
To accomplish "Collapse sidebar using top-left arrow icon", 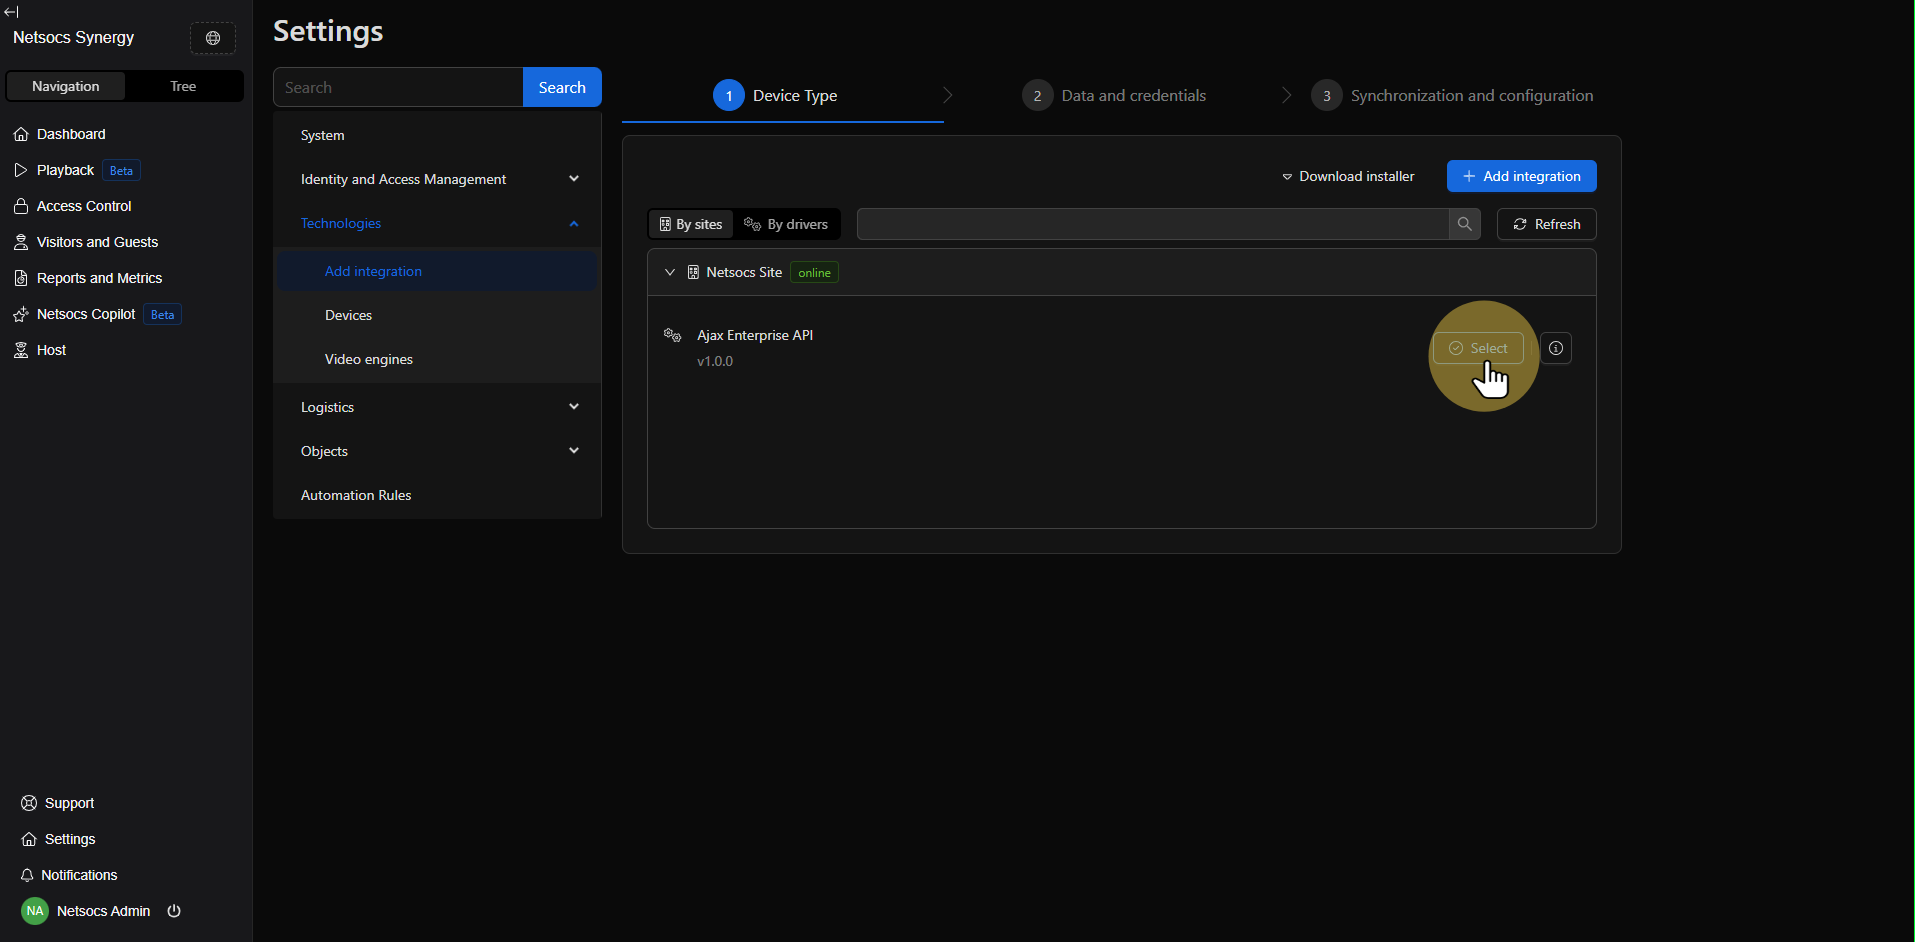I will tap(11, 12).
